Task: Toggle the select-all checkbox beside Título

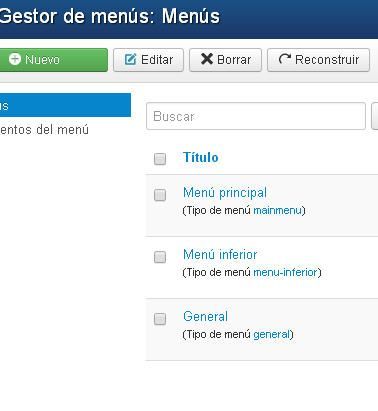Action: tap(160, 159)
